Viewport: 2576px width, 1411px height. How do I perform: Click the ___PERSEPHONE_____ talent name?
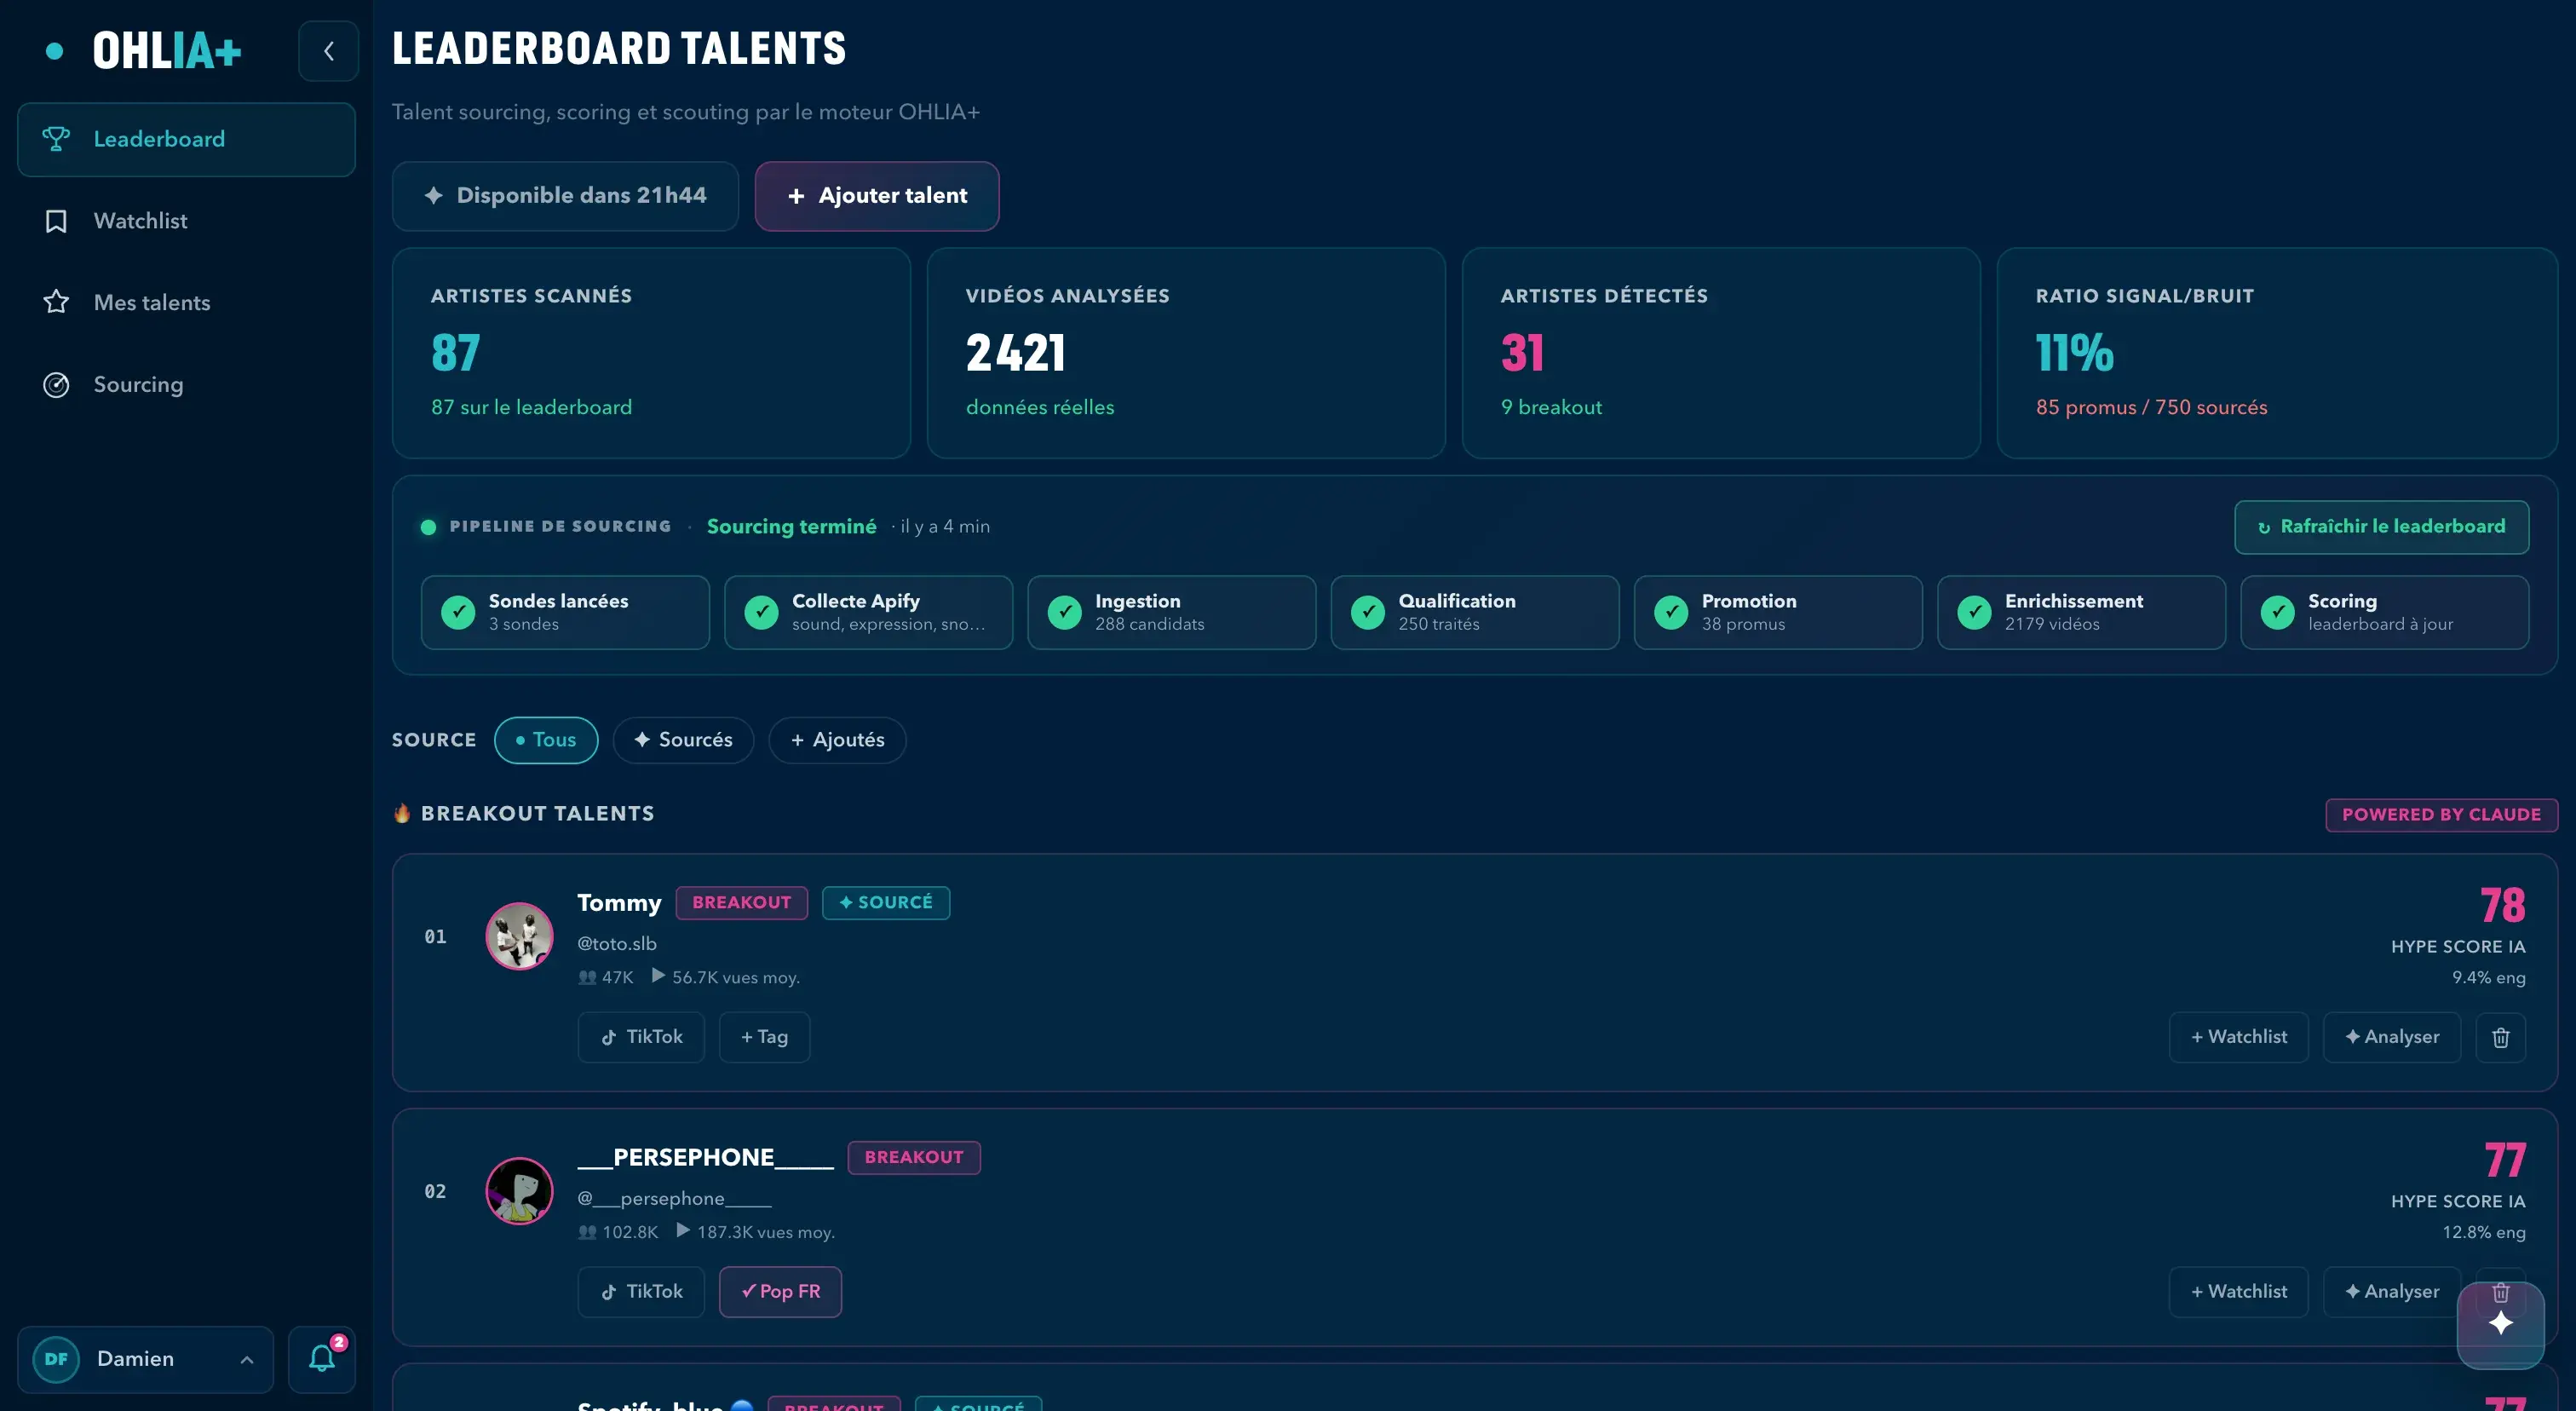pos(706,1158)
